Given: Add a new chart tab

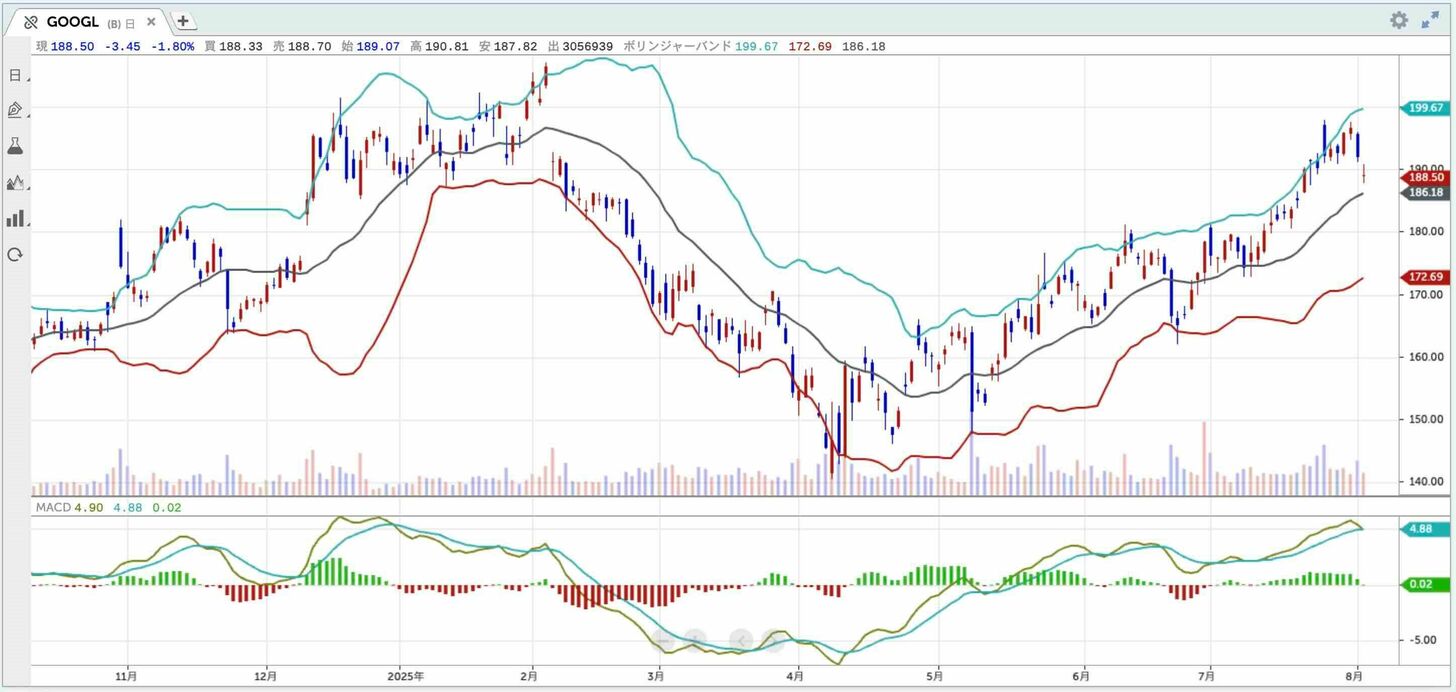Looking at the screenshot, I should point(183,21).
